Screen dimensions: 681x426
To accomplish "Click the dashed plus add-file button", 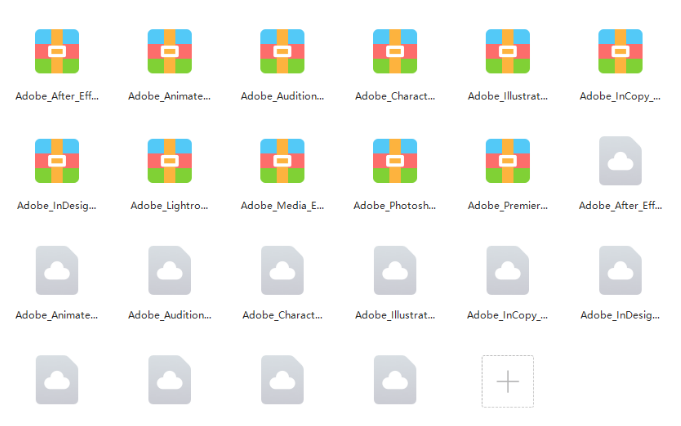I will point(508,381).
